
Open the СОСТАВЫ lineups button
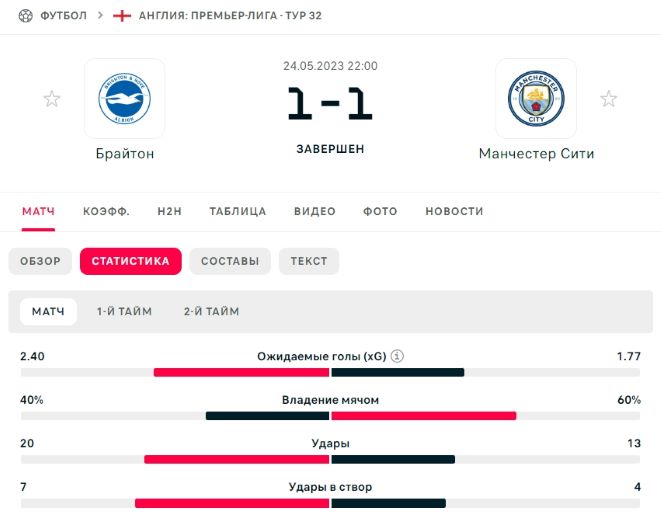[230, 261]
